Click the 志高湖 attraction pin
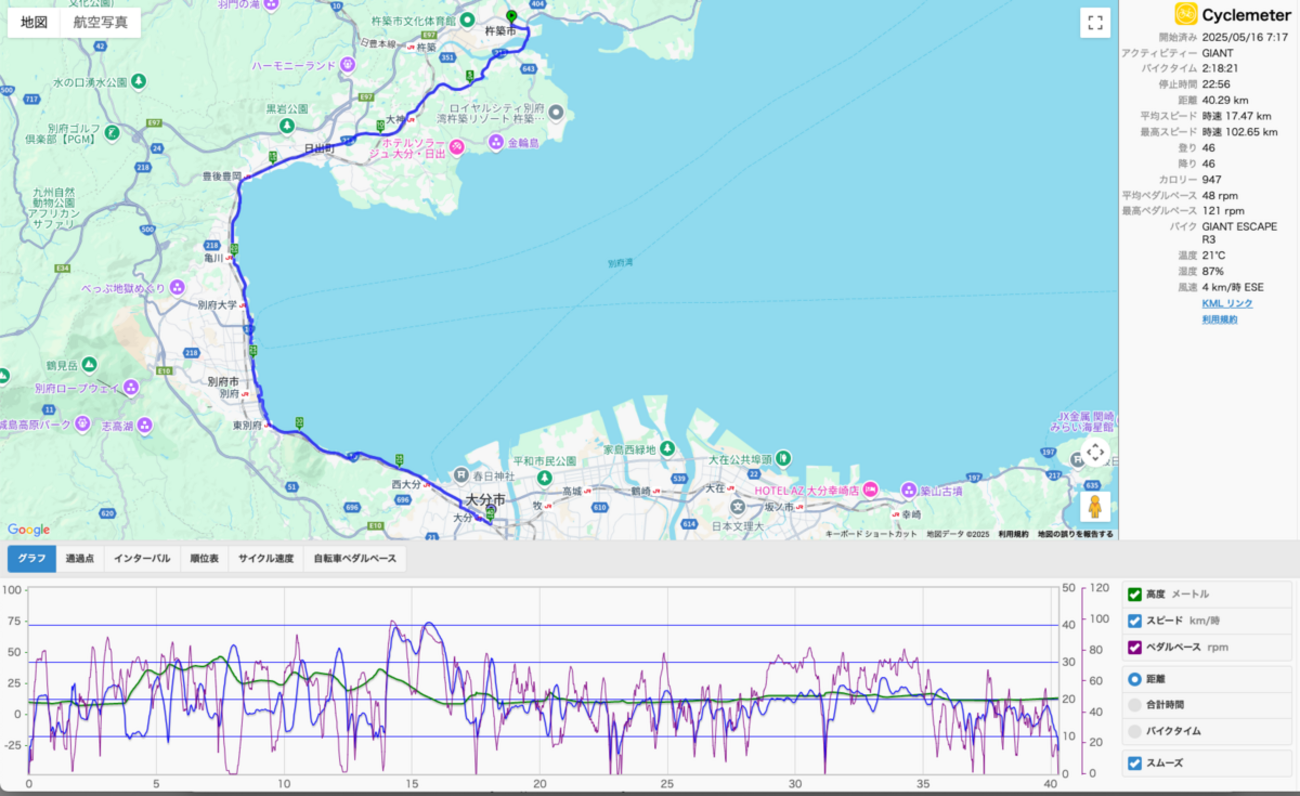The width and height of the screenshot is (1300, 796). [x=144, y=426]
